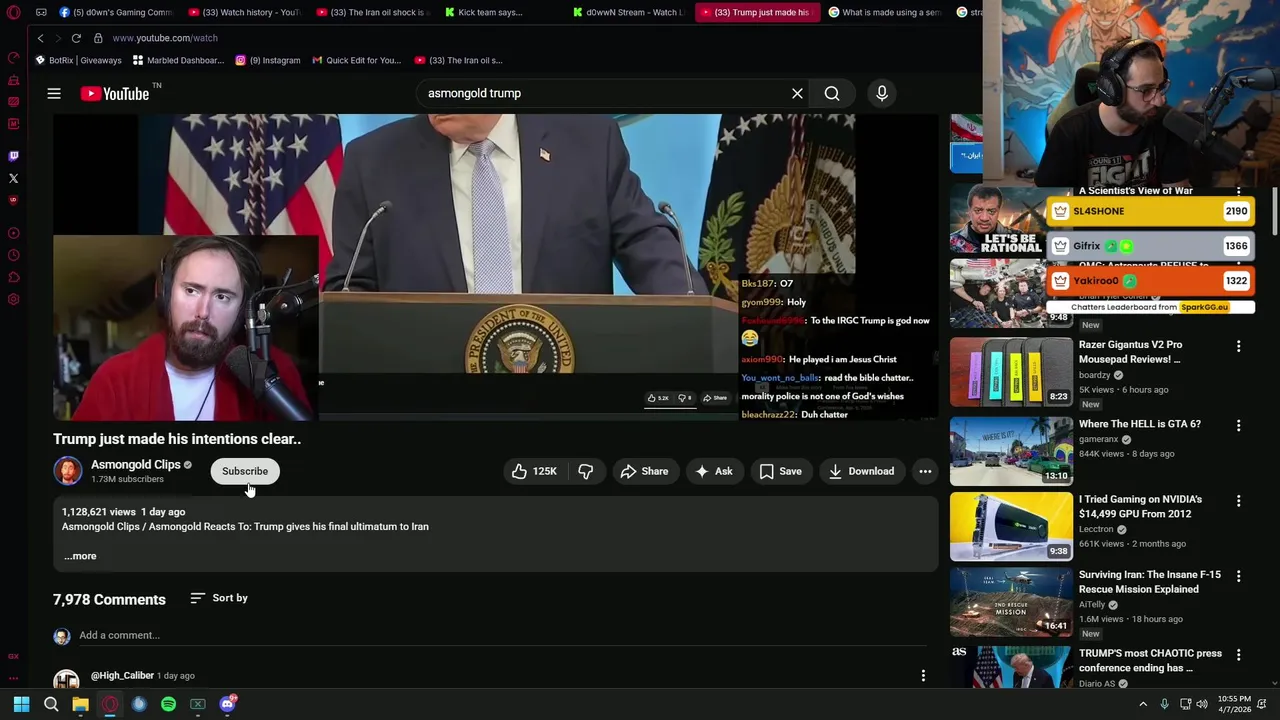1280x720 pixels.
Task: Open Quick Edit for You Gmail bookmark
Action: (356, 60)
